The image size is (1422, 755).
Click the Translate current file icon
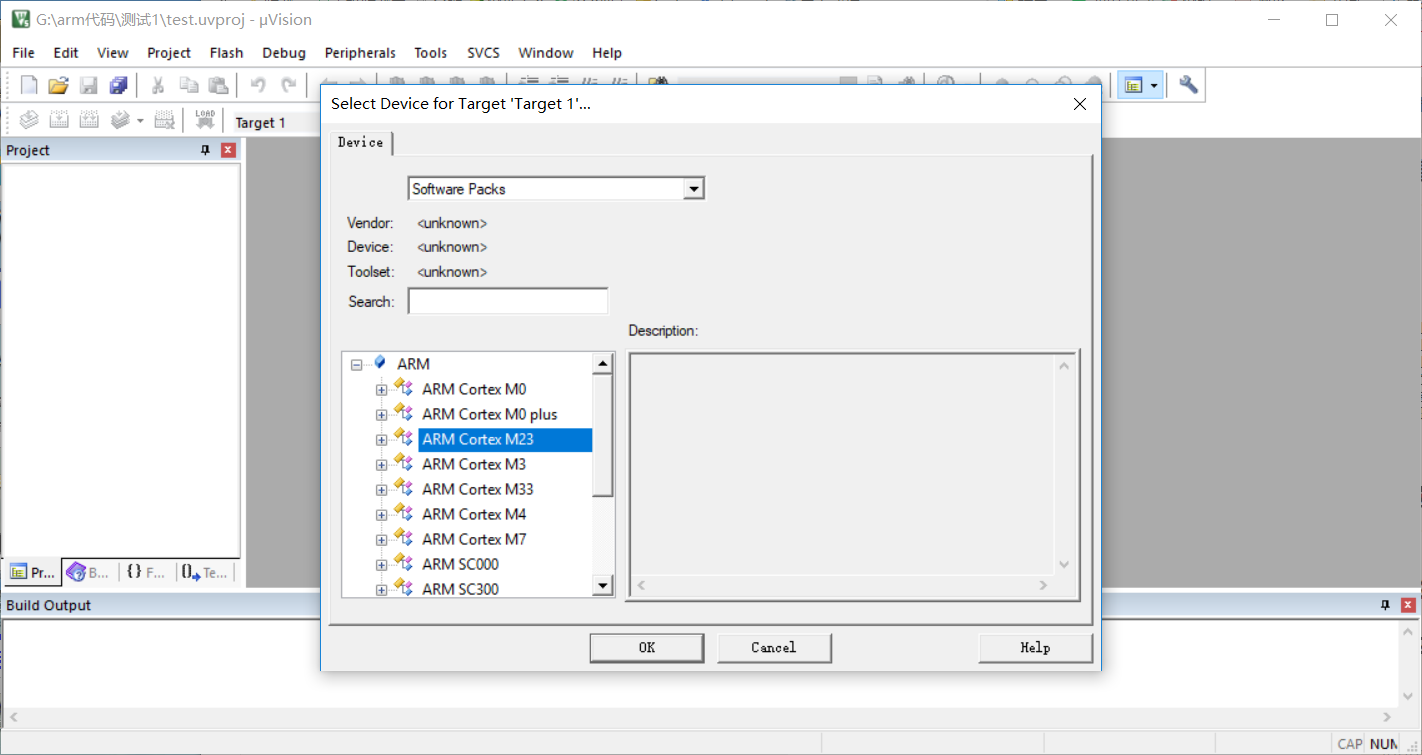[x=29, y=121]
